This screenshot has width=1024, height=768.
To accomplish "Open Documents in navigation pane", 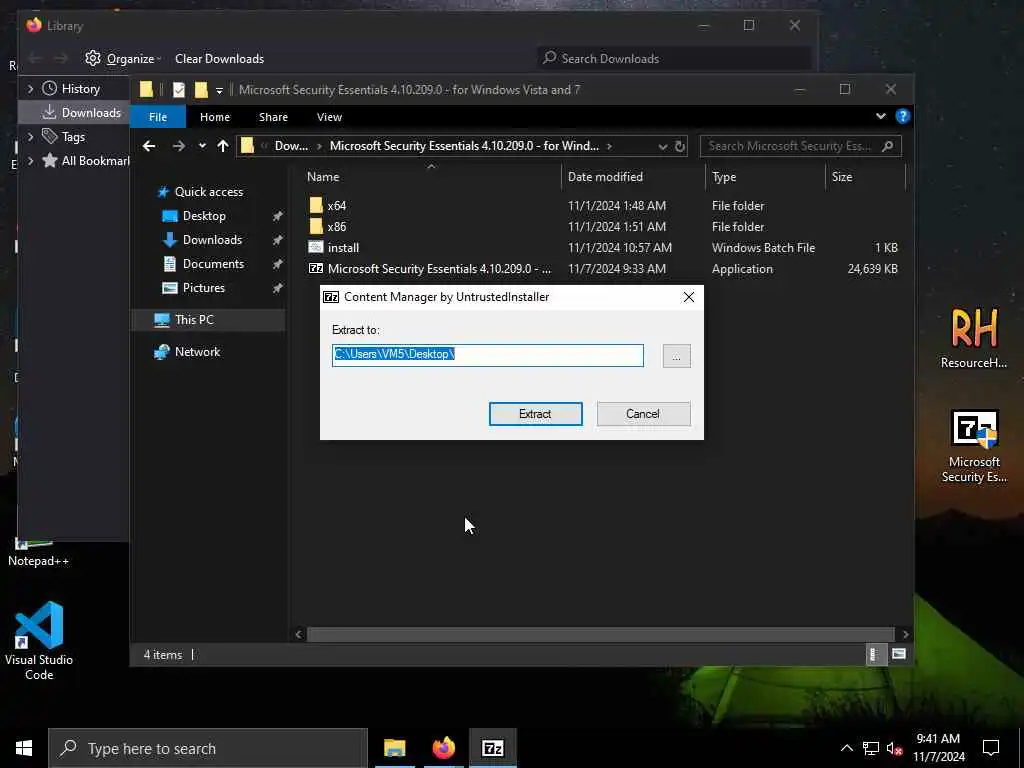I will coord(213,264).
